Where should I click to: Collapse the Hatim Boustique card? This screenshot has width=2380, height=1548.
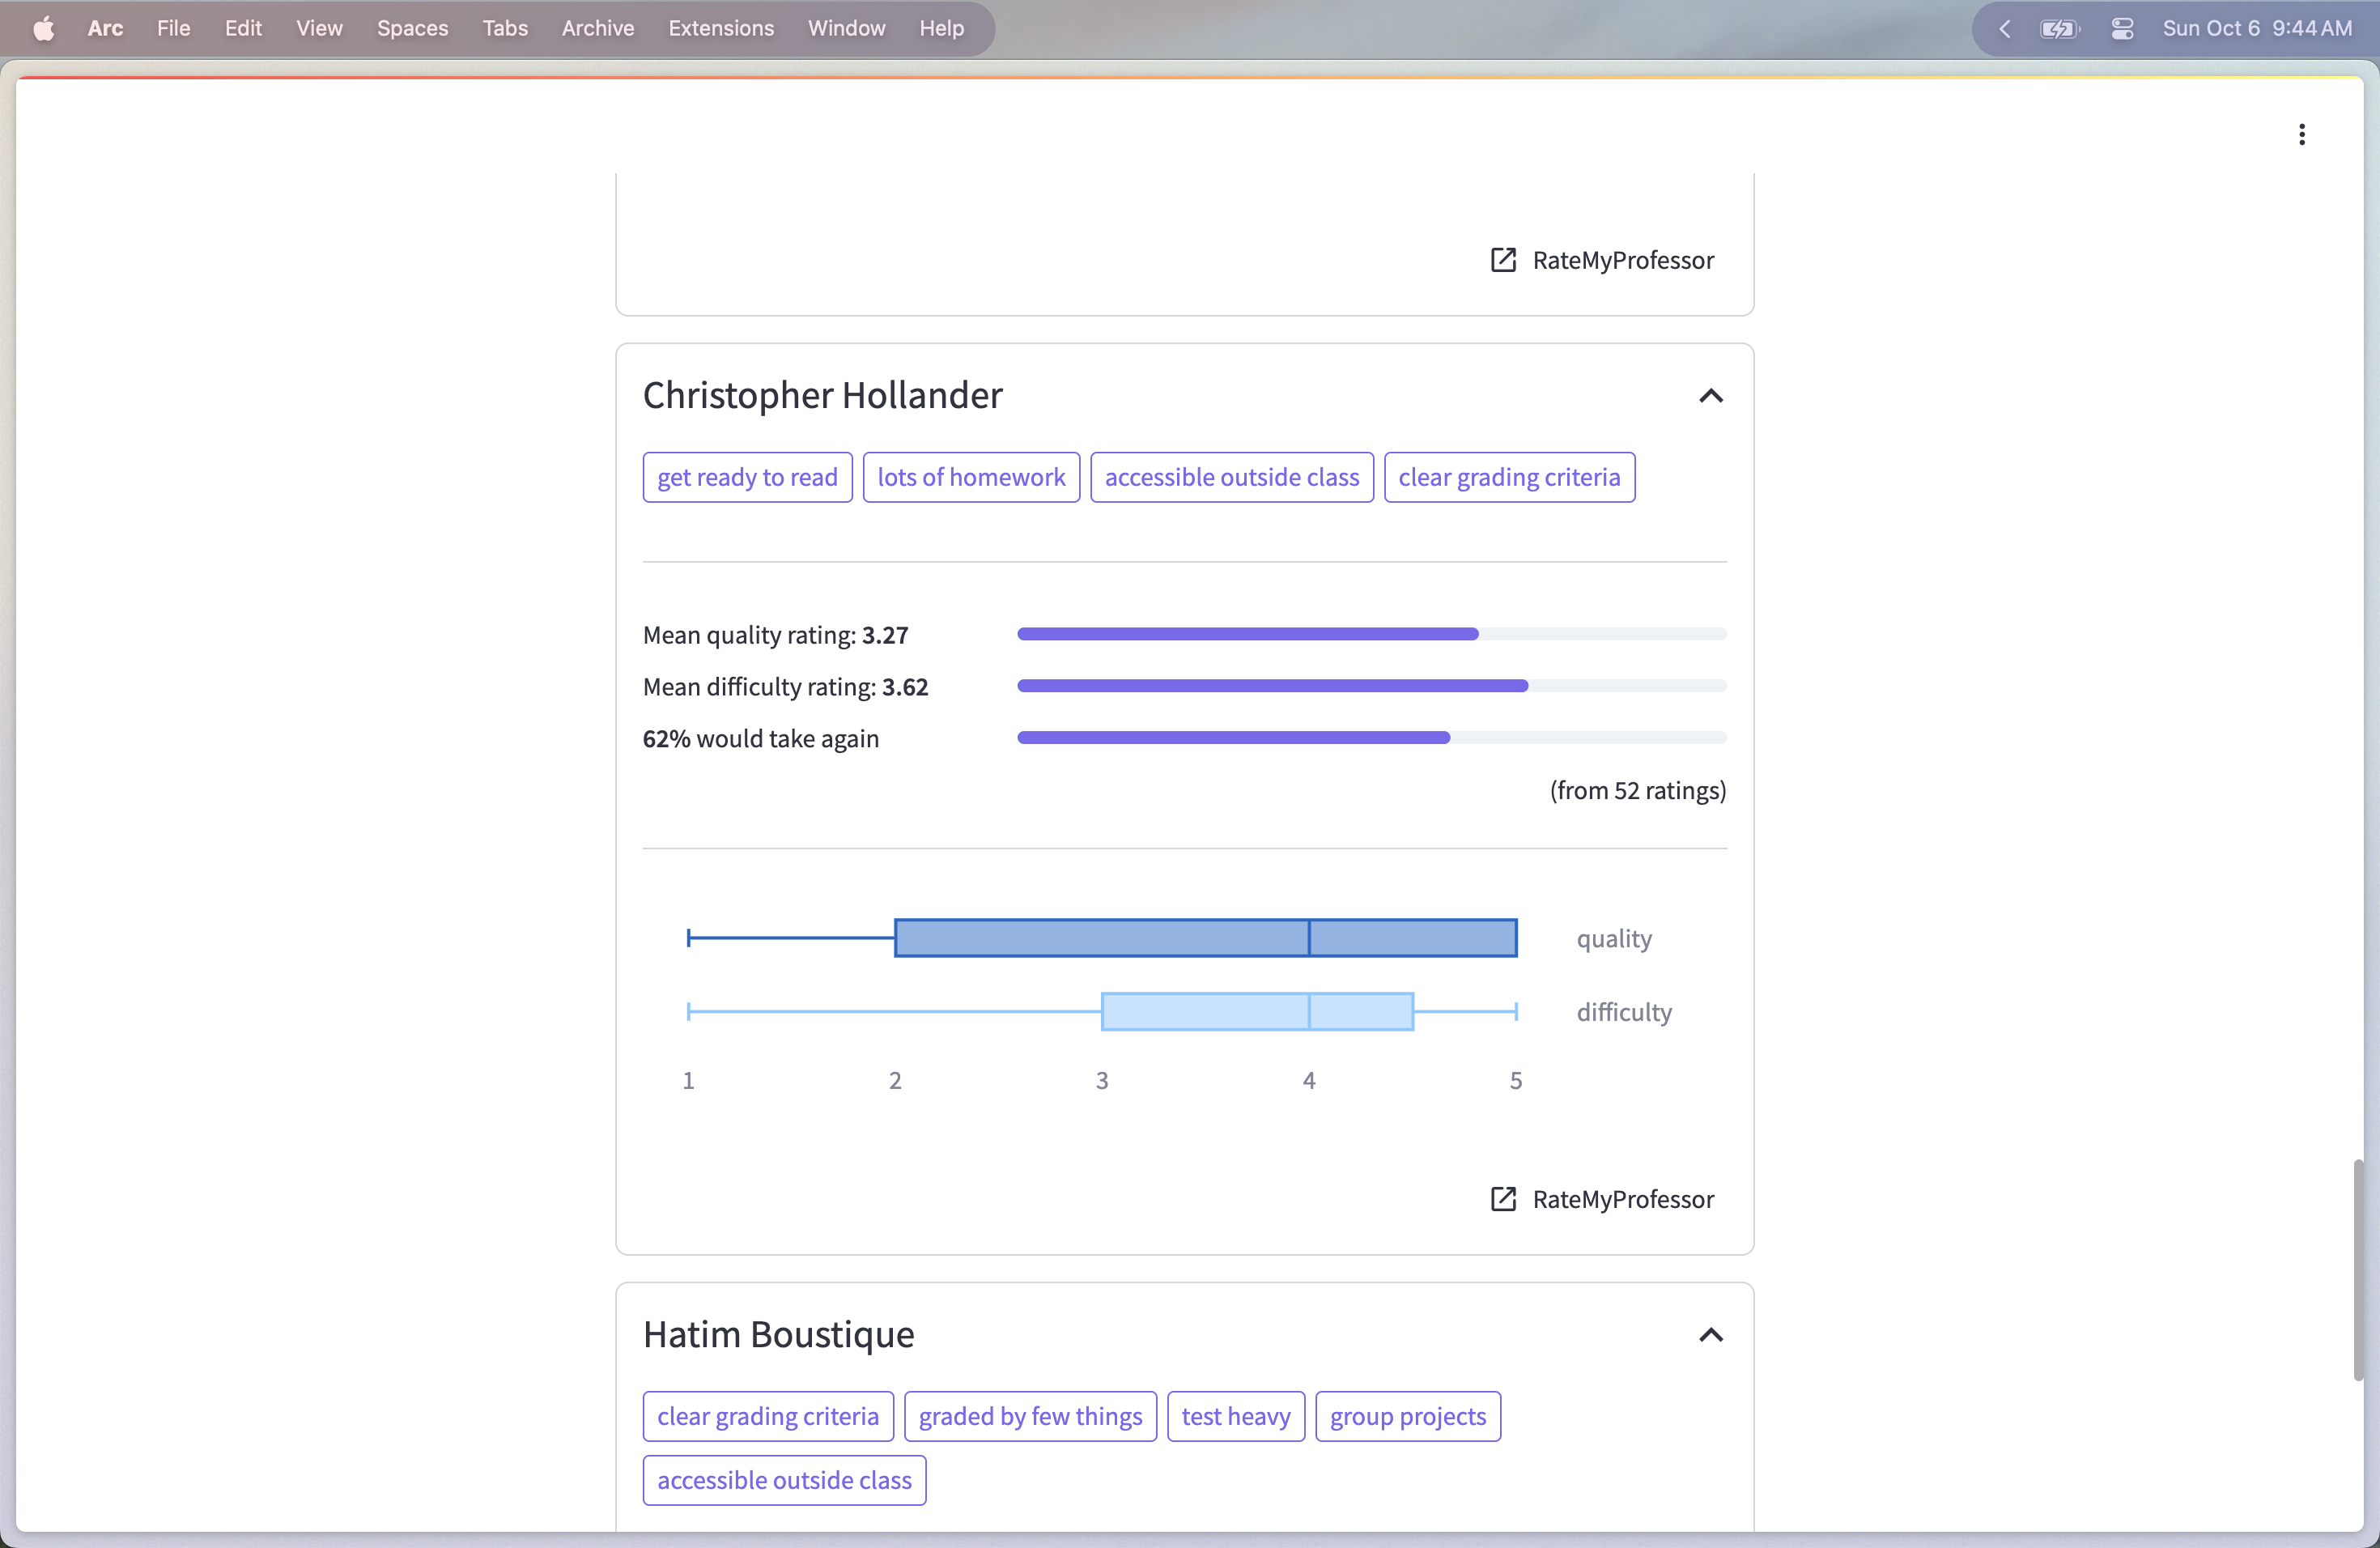pos(1710,1335)
